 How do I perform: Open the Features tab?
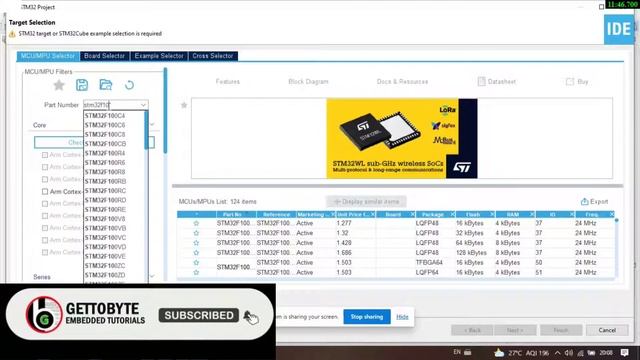pos(228,82)
